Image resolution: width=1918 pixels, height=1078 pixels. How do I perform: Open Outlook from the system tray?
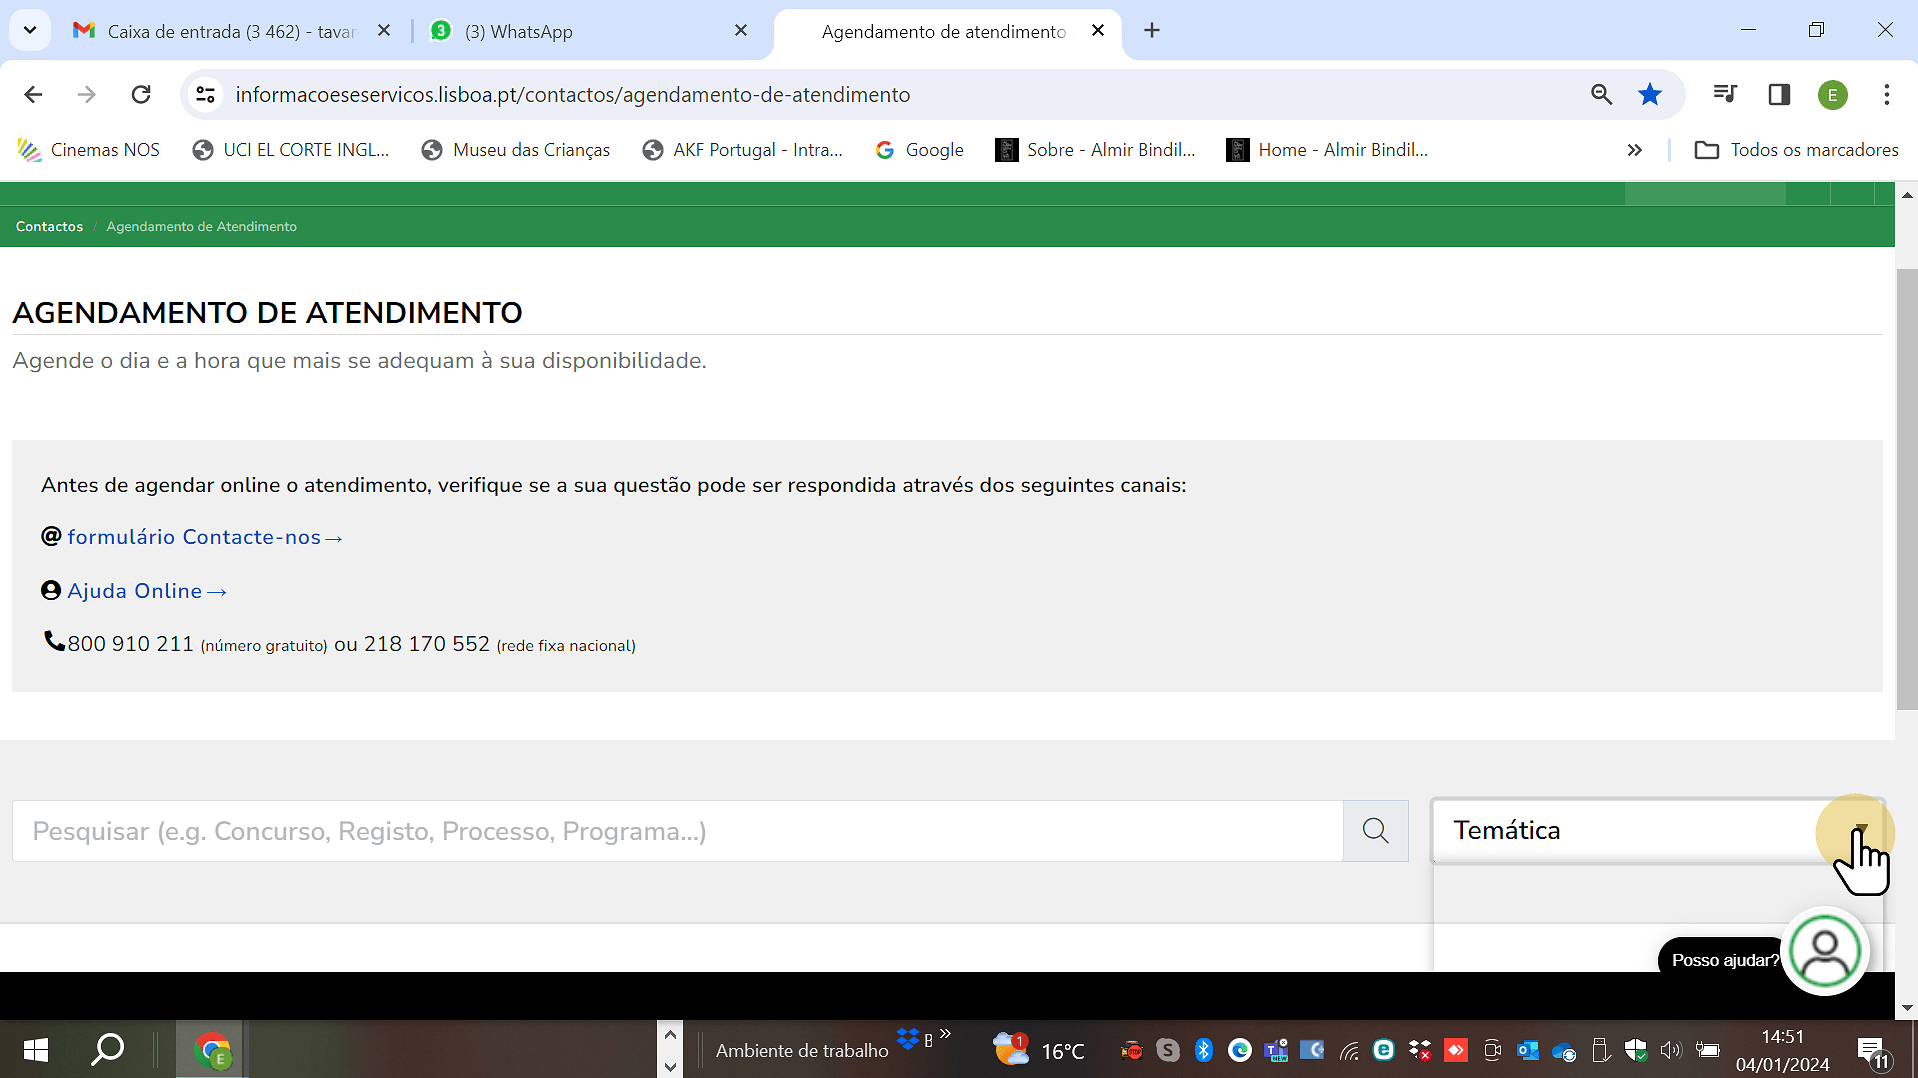(1528, 1050)
